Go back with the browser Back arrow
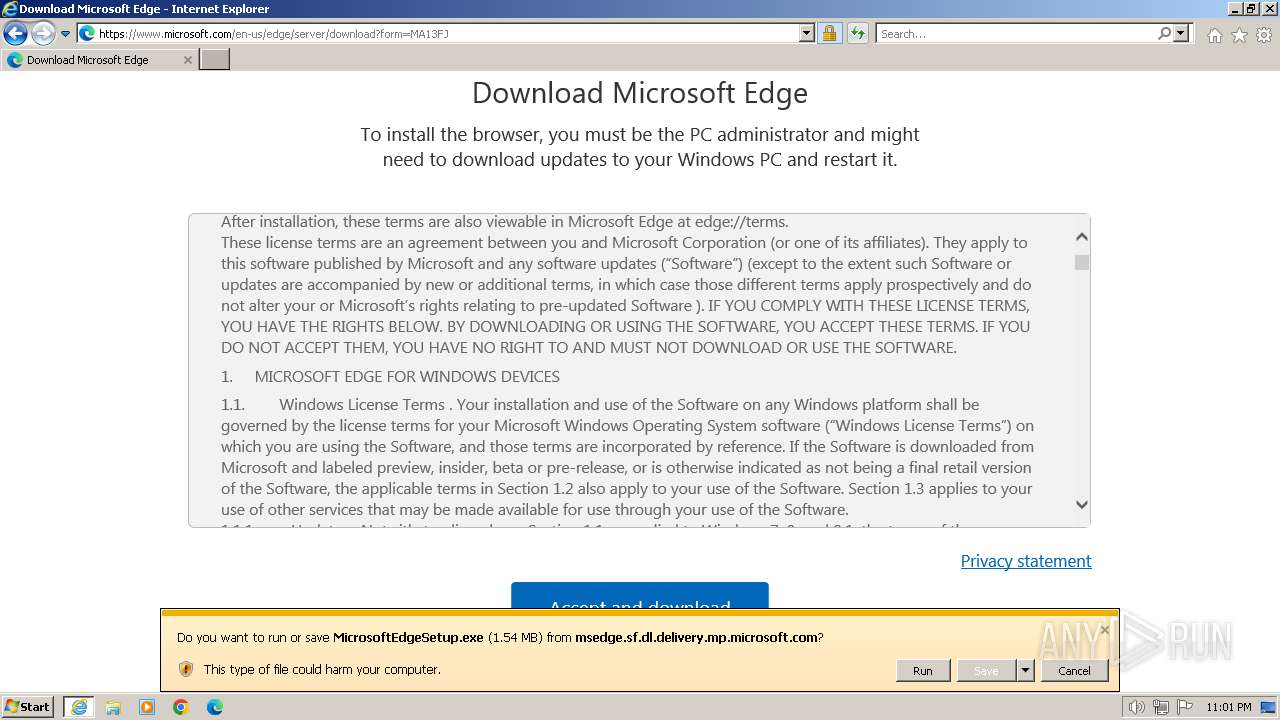The image size is (1280, 720). tap(15, 34)
